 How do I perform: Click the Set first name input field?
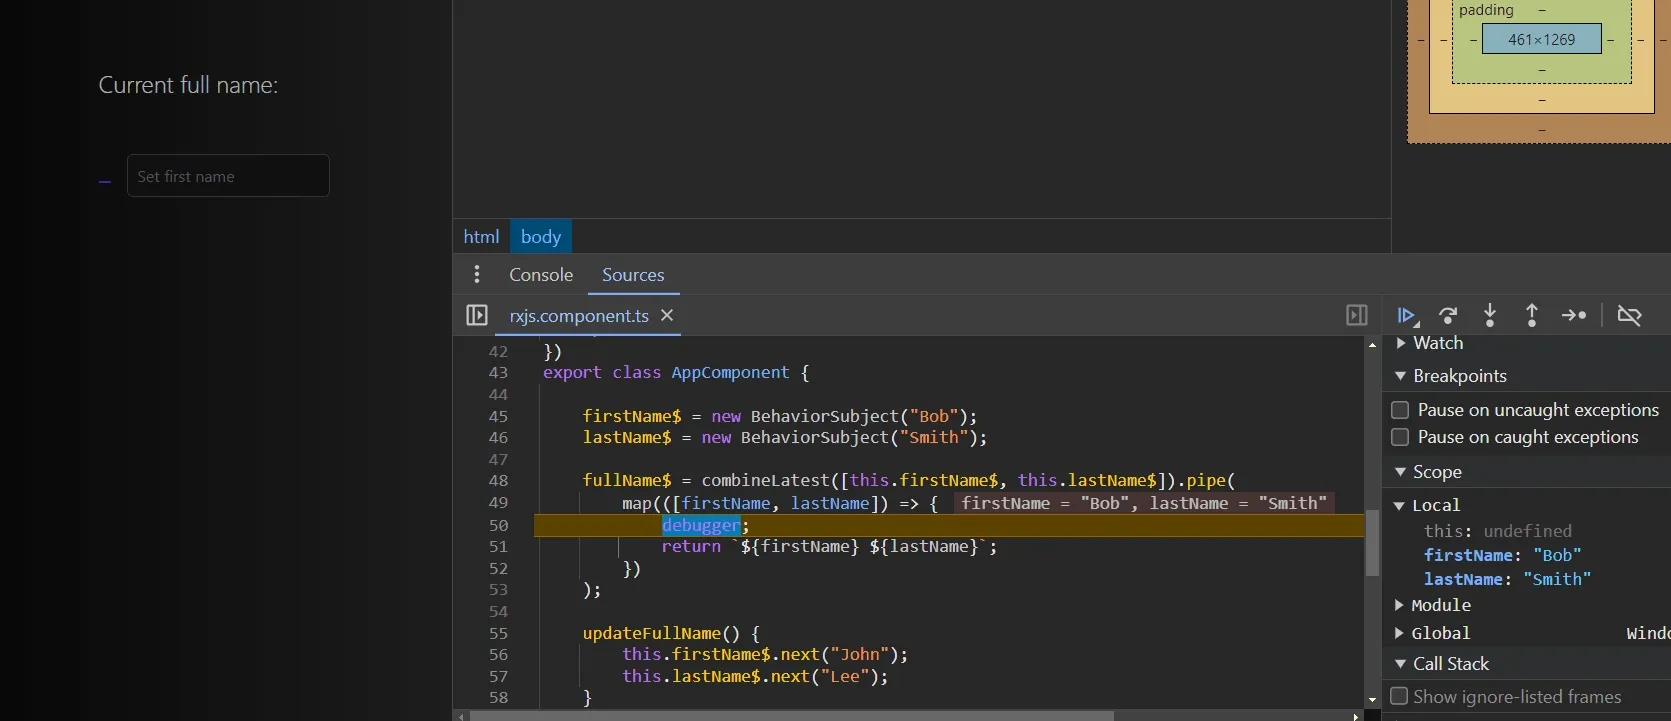228,176
